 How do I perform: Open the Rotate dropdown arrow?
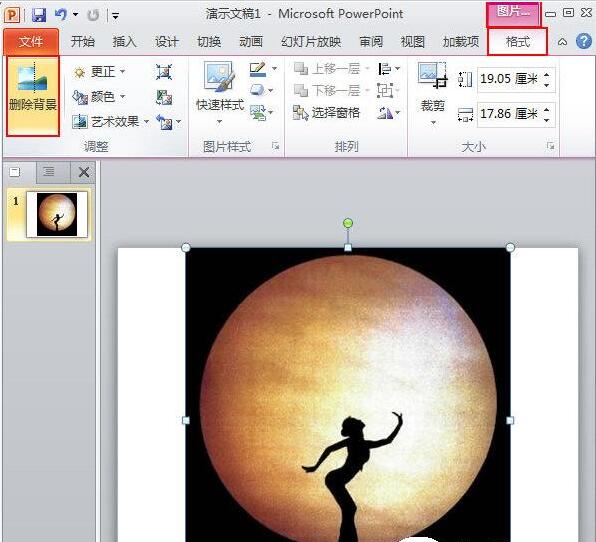point(398,113)
